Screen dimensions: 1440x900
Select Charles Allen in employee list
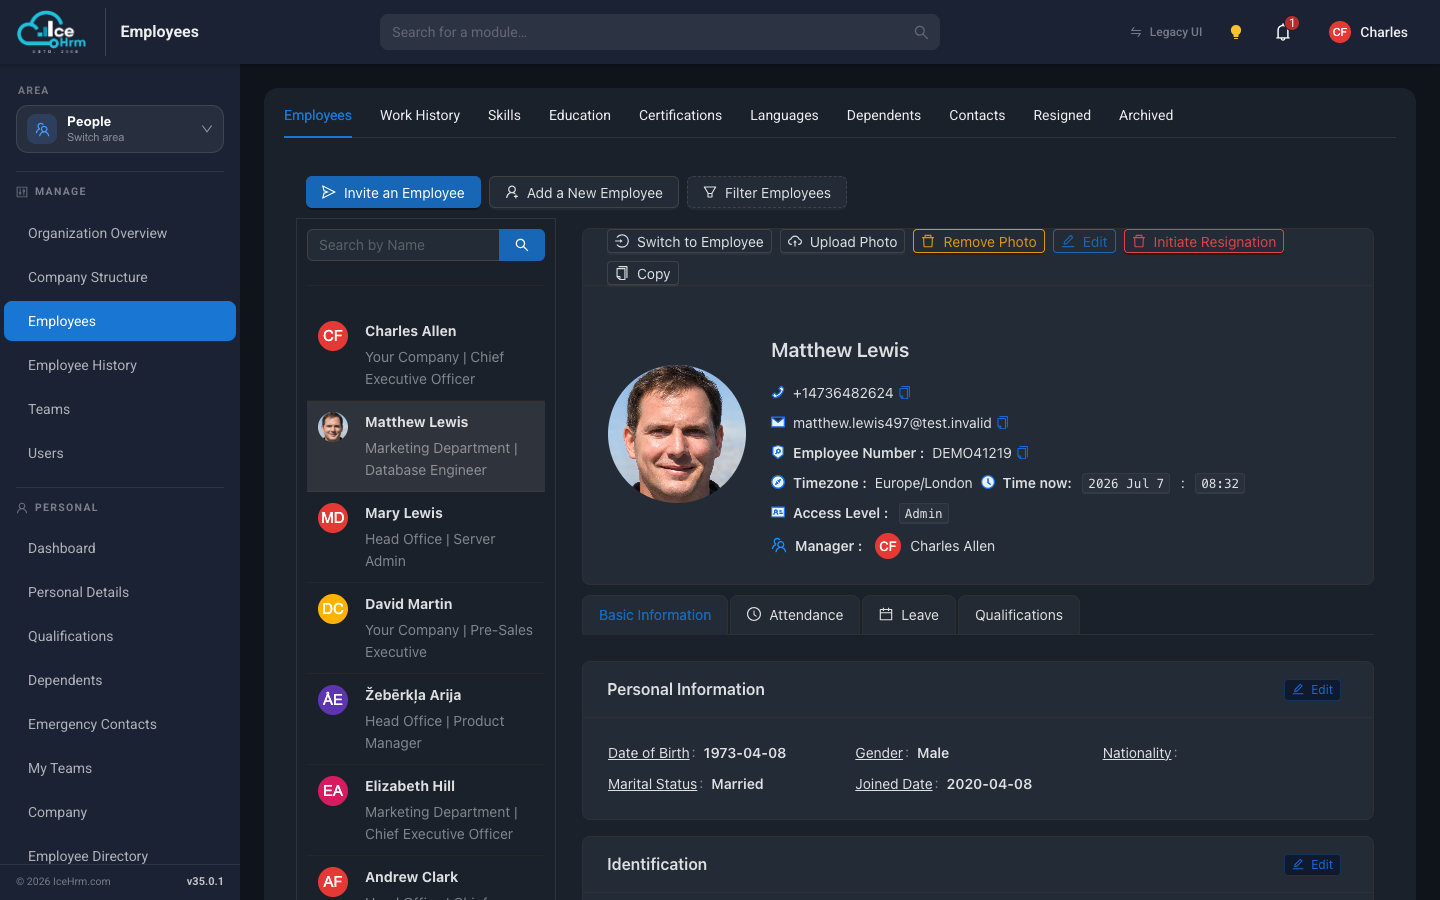426,355
